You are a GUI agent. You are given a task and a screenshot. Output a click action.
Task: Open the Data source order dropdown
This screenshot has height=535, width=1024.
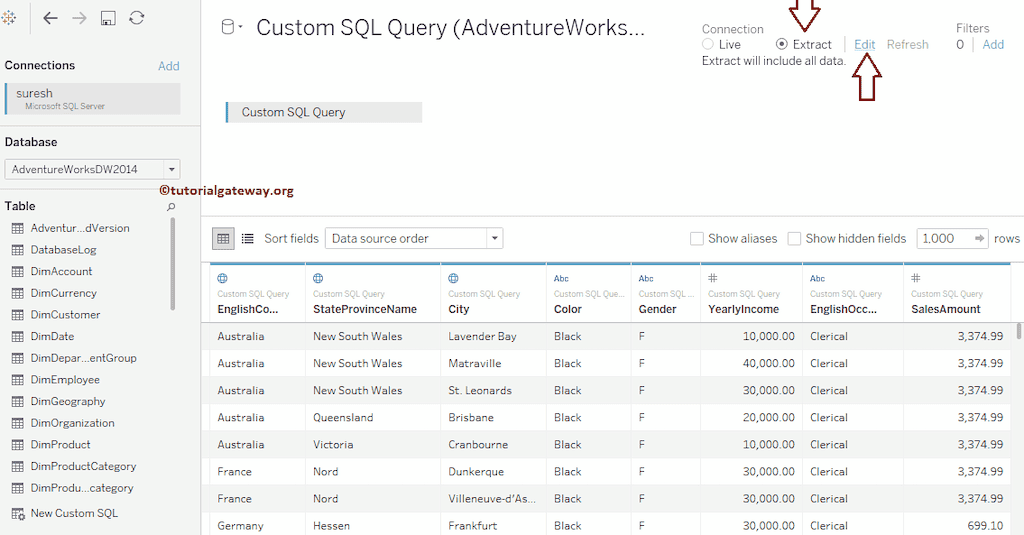[494, 238]
